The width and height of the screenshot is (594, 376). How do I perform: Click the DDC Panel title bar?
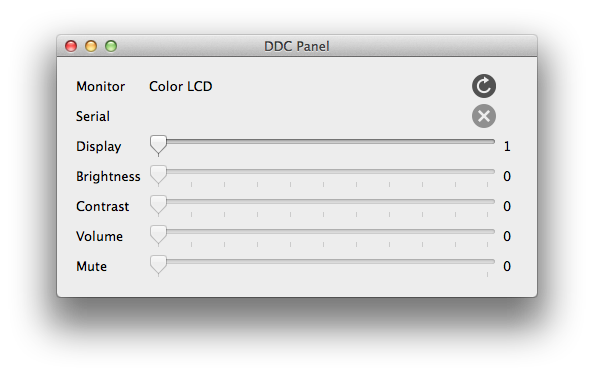tap(297, 46)
